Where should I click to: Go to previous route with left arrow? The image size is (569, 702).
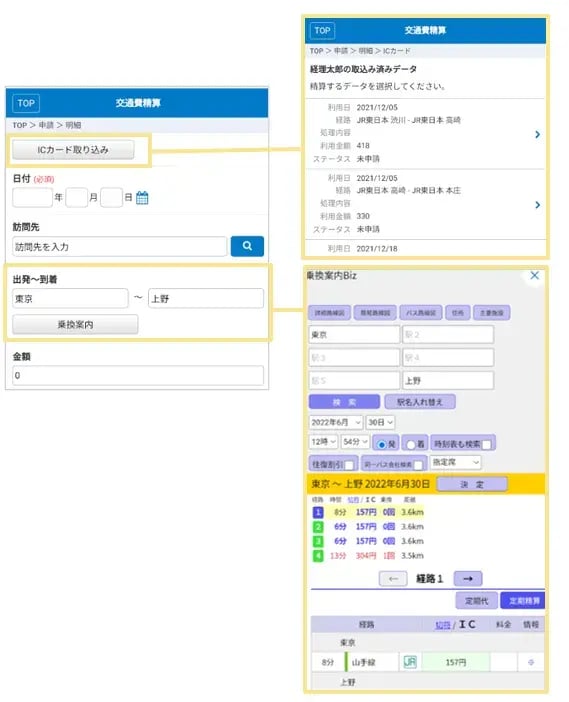pyautogui.click(x=393, y=578)
